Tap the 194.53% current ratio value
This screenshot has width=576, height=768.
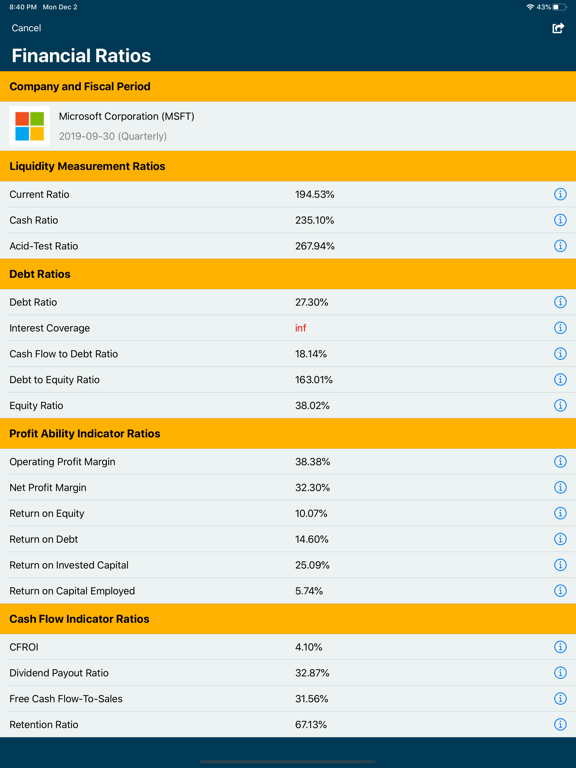coord(314,194)
